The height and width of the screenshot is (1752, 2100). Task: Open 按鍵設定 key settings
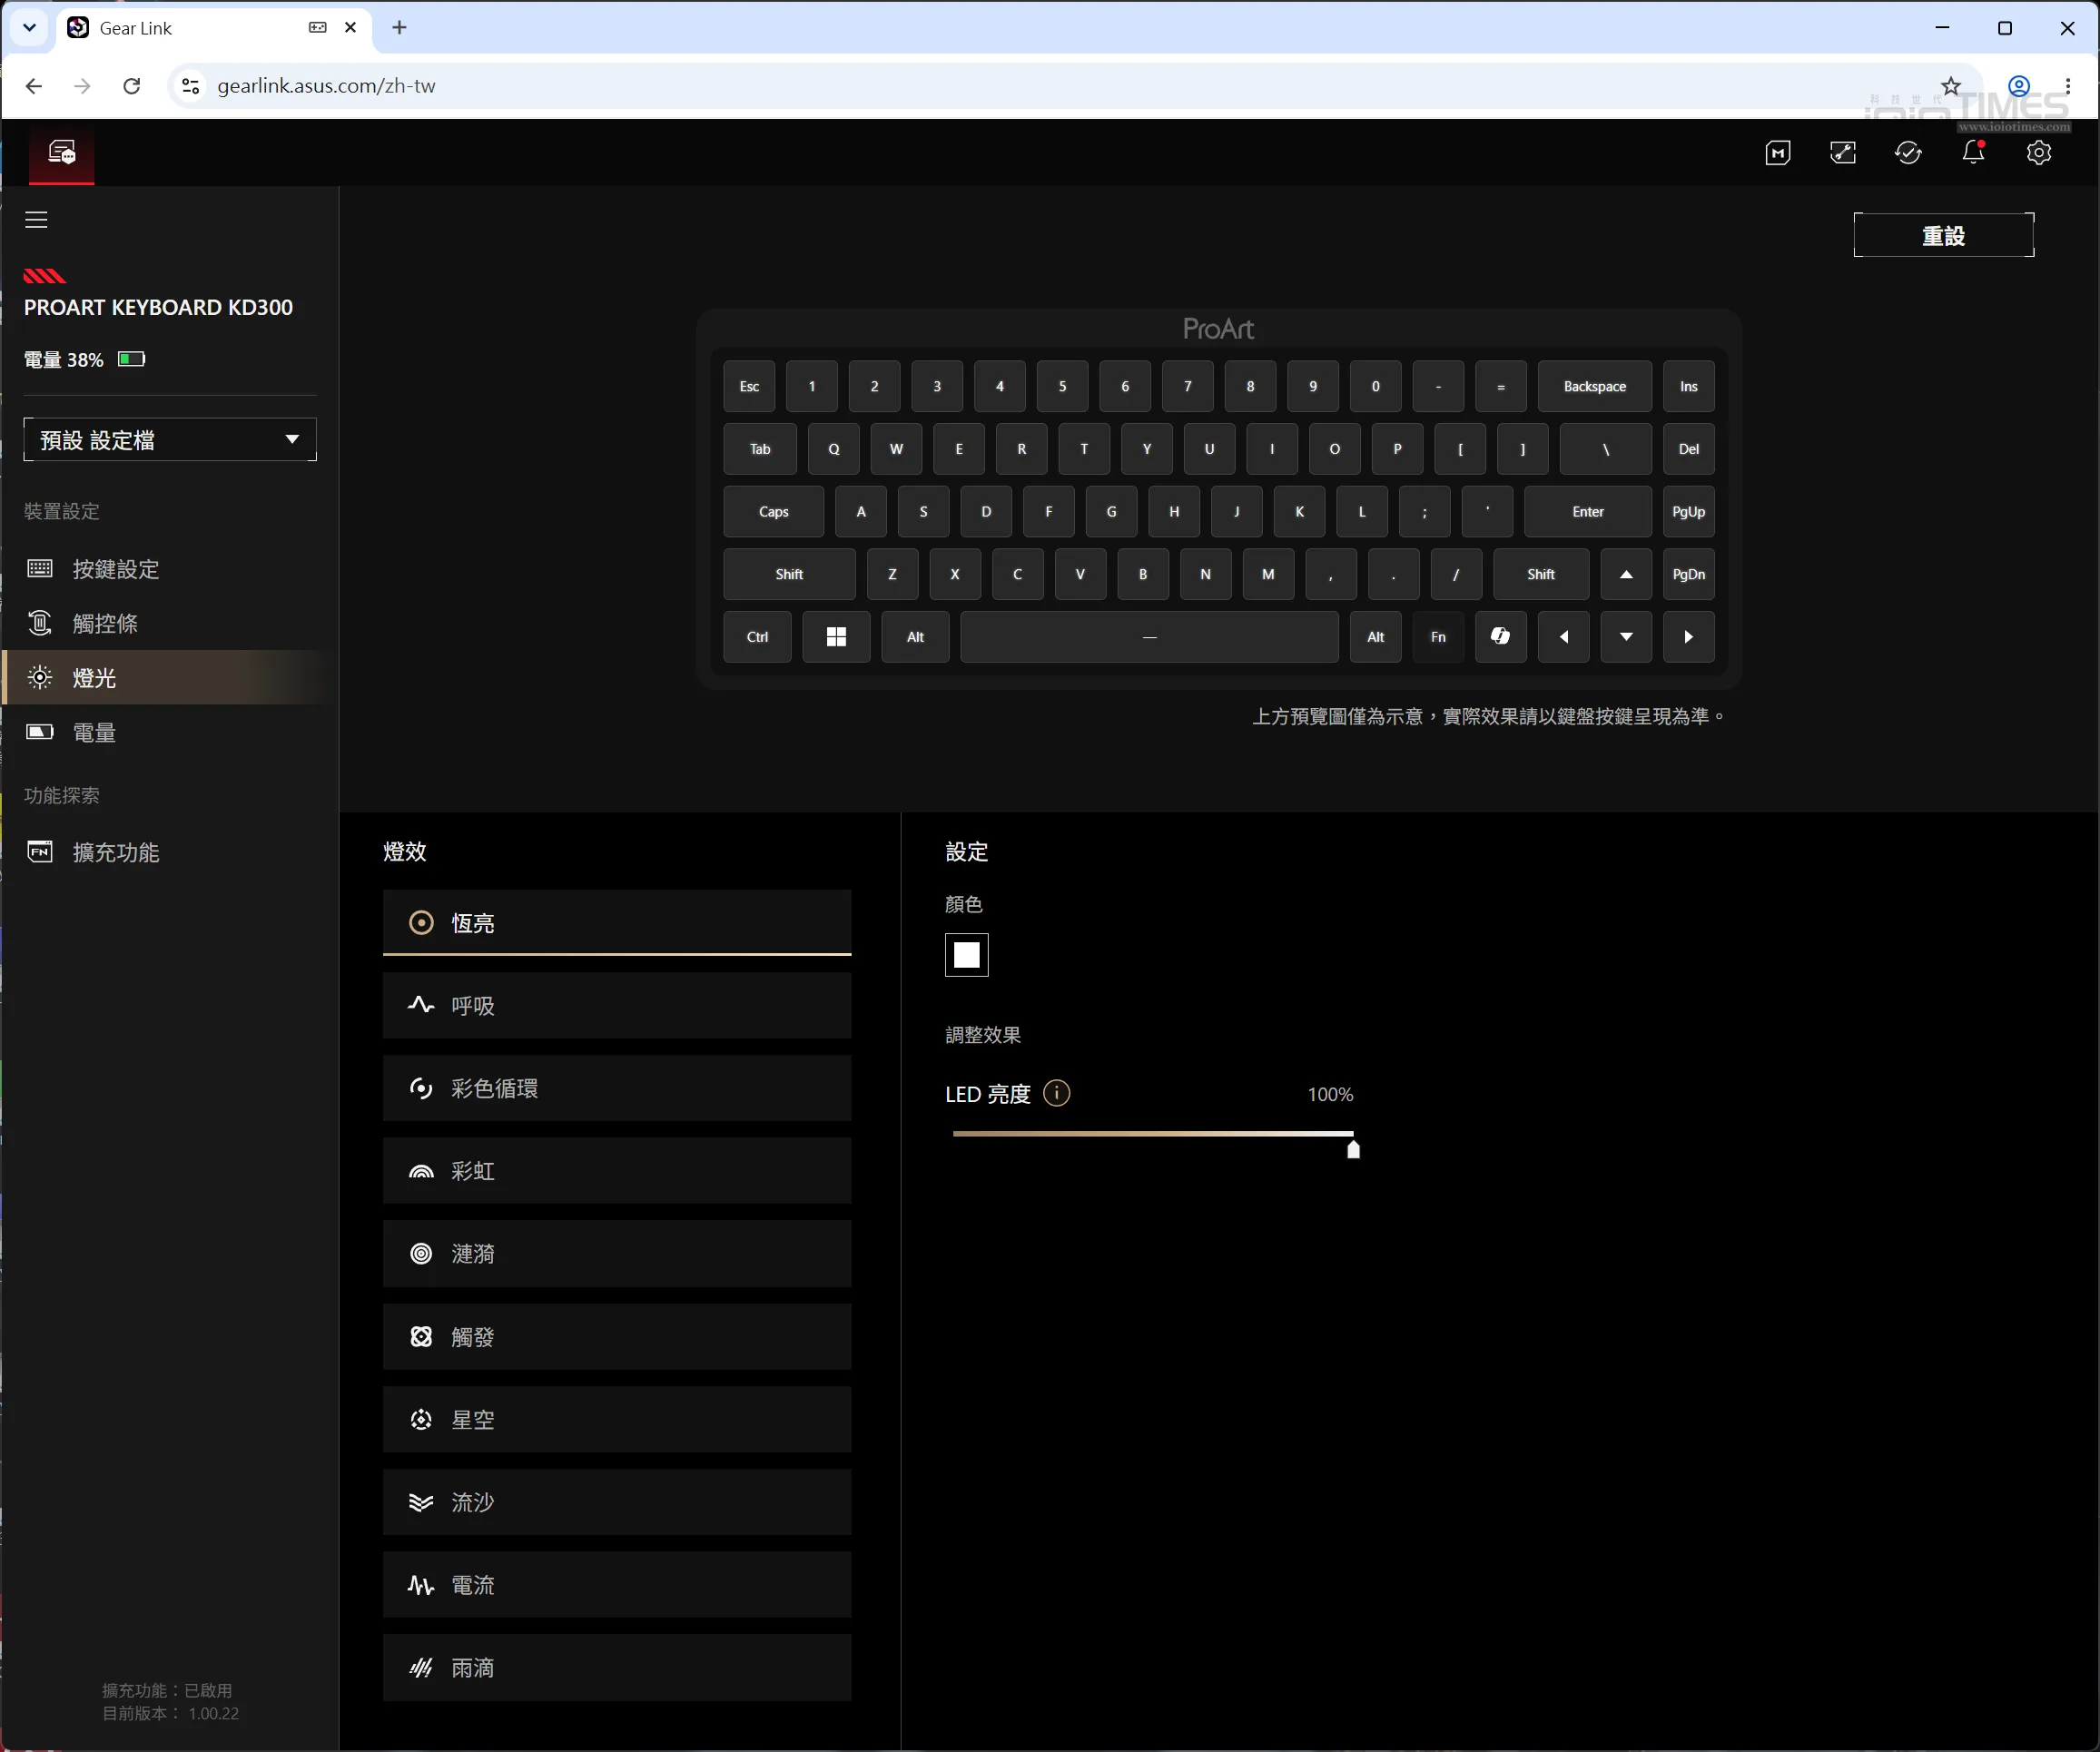169,569
